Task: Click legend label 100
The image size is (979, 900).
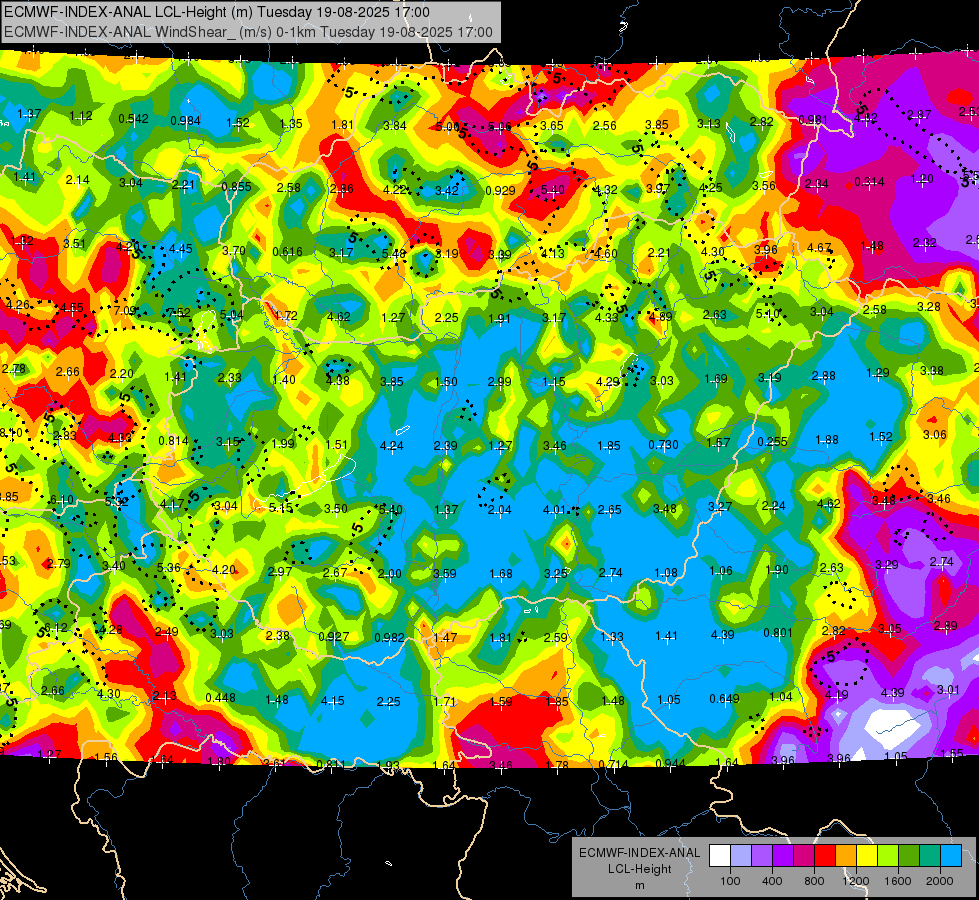Action: (x=730, y=881)
